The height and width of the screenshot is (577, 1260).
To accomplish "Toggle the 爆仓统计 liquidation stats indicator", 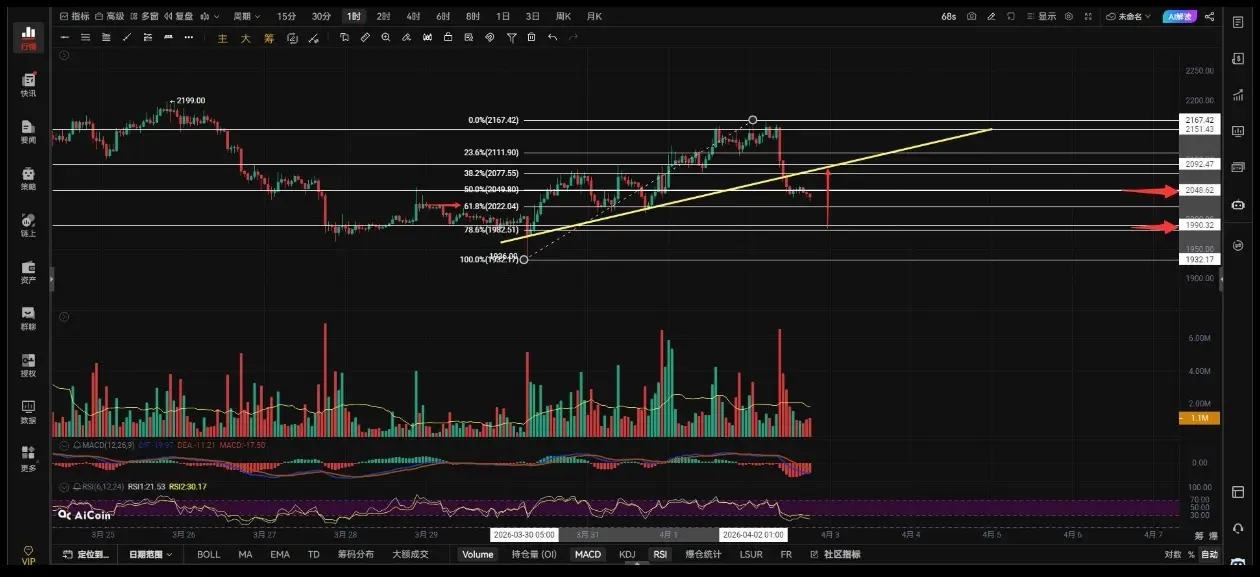I will (x=703, y=554).
